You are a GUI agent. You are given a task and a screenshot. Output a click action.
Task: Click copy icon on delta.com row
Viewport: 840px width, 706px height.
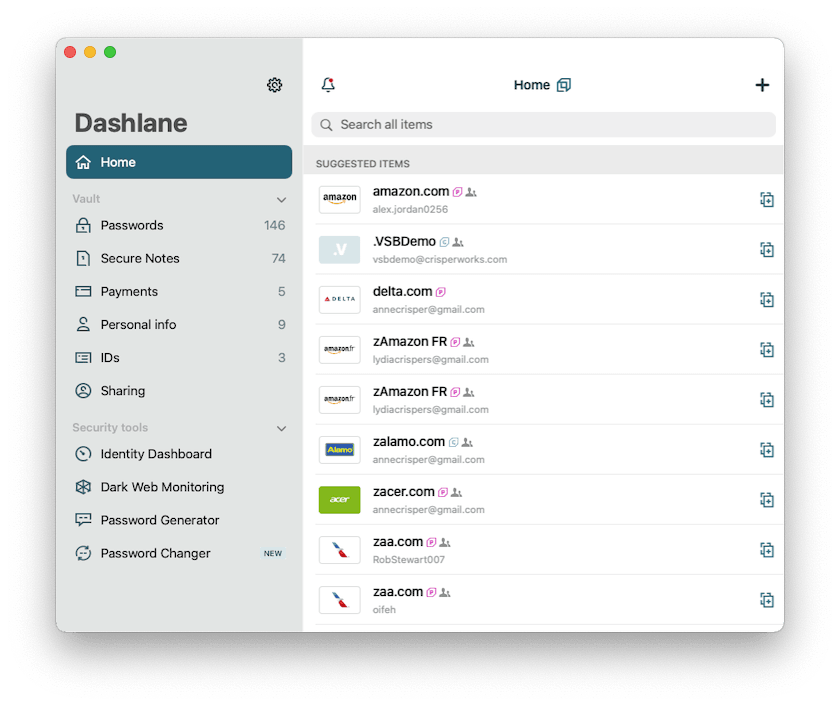tap(767, 300)
